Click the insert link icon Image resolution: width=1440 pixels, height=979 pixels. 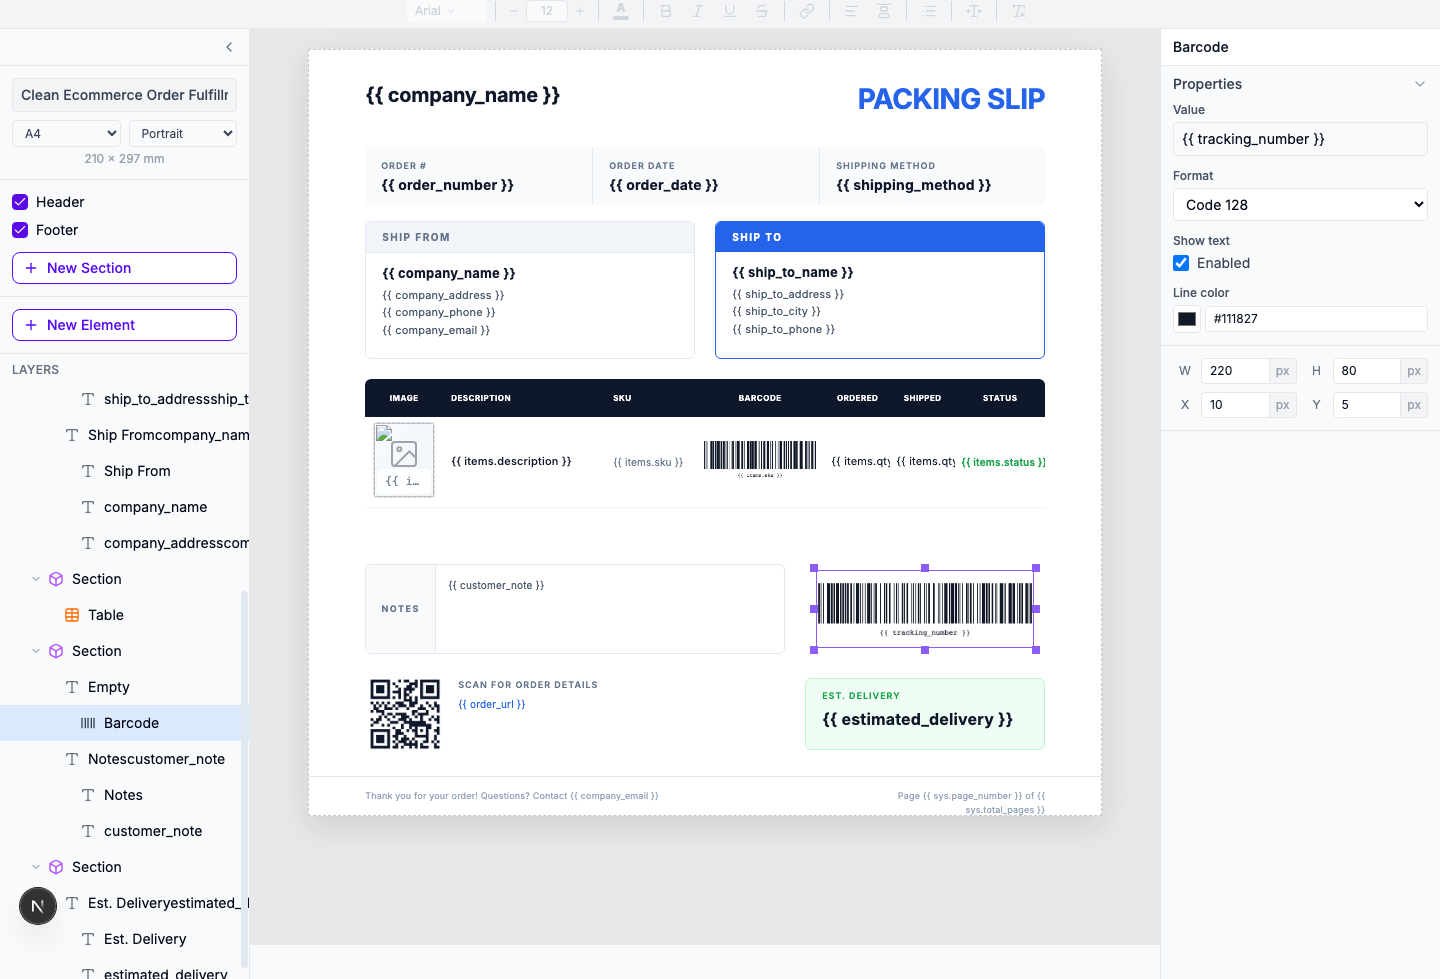[806, 11]
